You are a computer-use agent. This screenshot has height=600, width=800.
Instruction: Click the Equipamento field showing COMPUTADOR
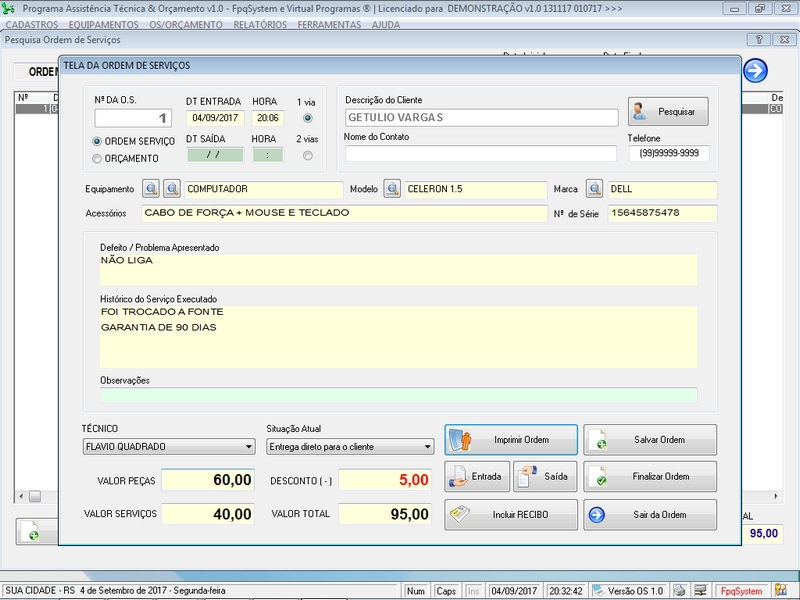(264, 189)
